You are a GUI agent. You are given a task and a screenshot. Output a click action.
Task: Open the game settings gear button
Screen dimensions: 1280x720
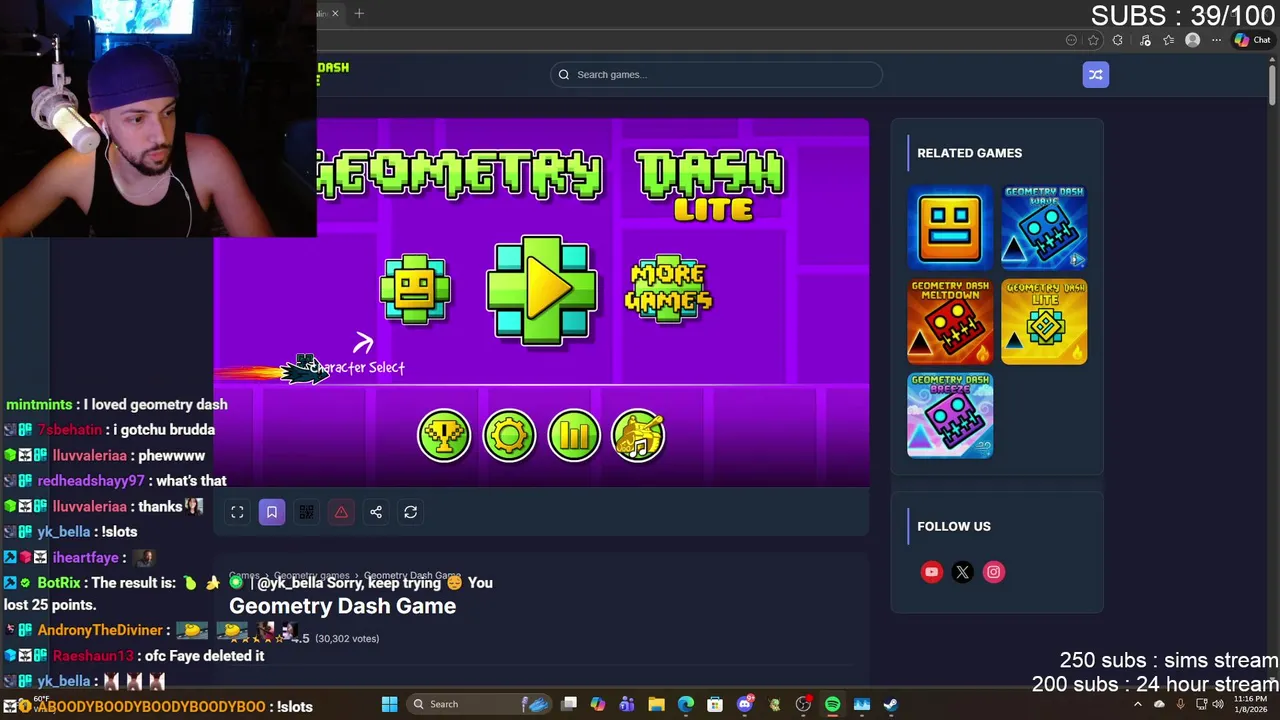tap(509, 435)
